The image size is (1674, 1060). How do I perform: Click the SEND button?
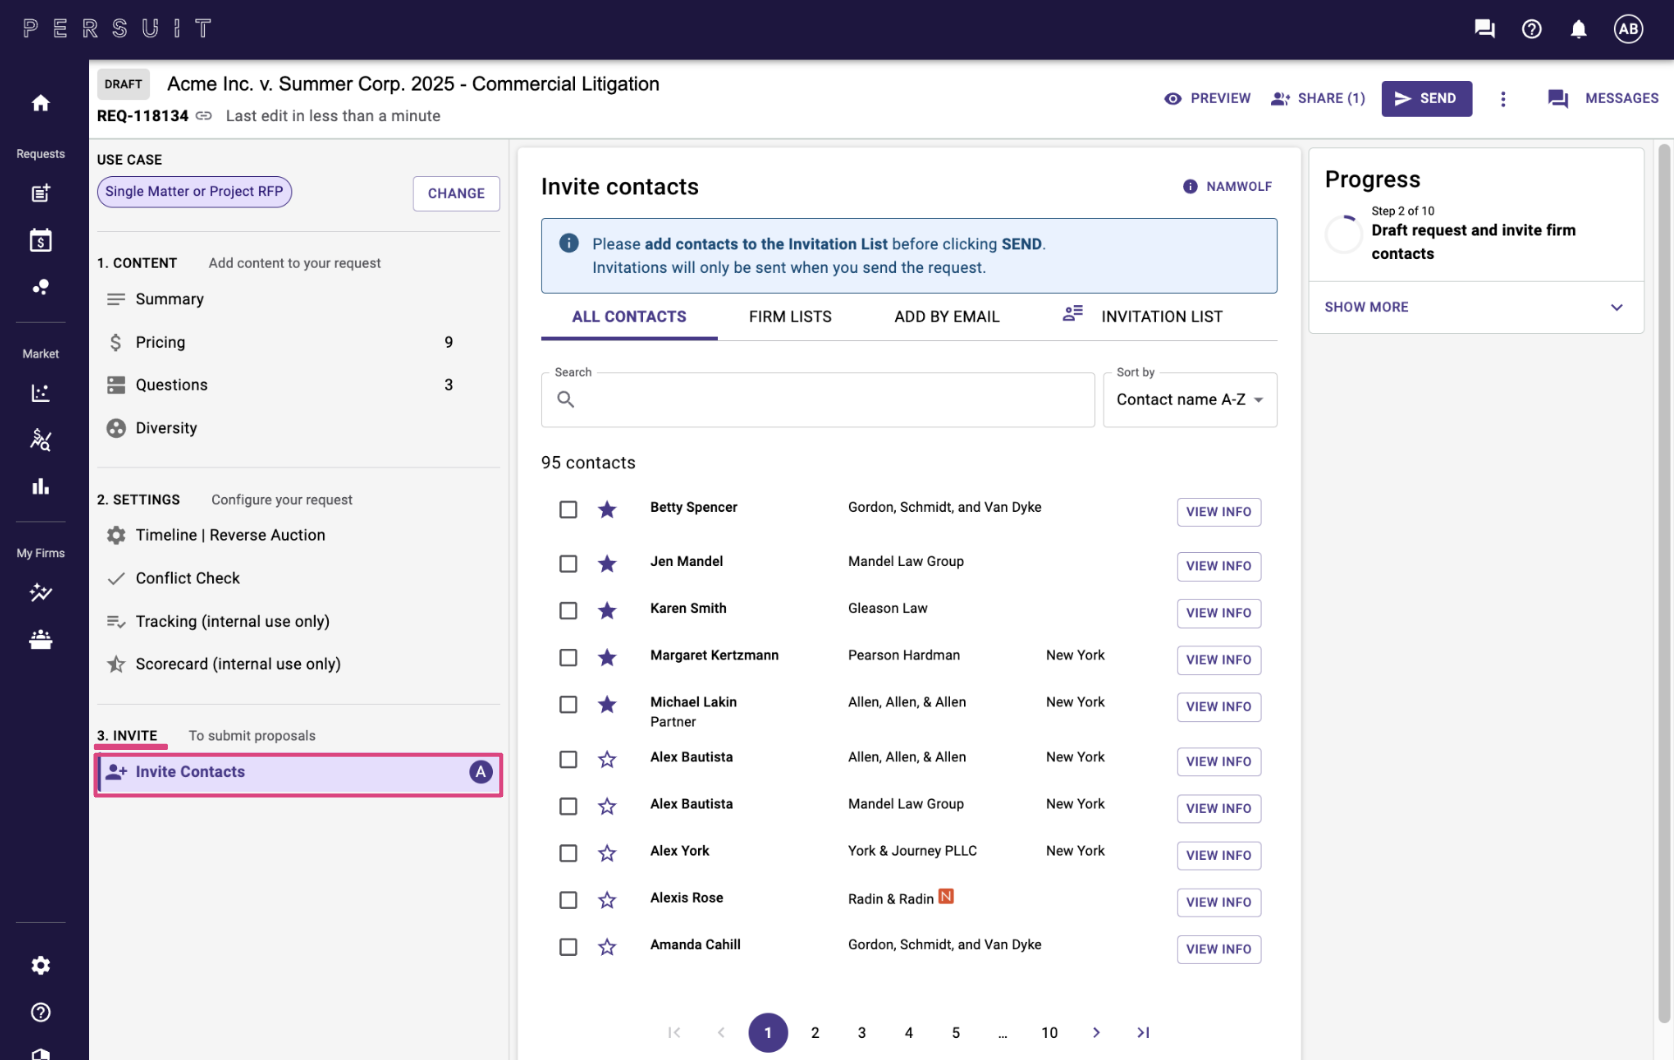(1426, 99)
